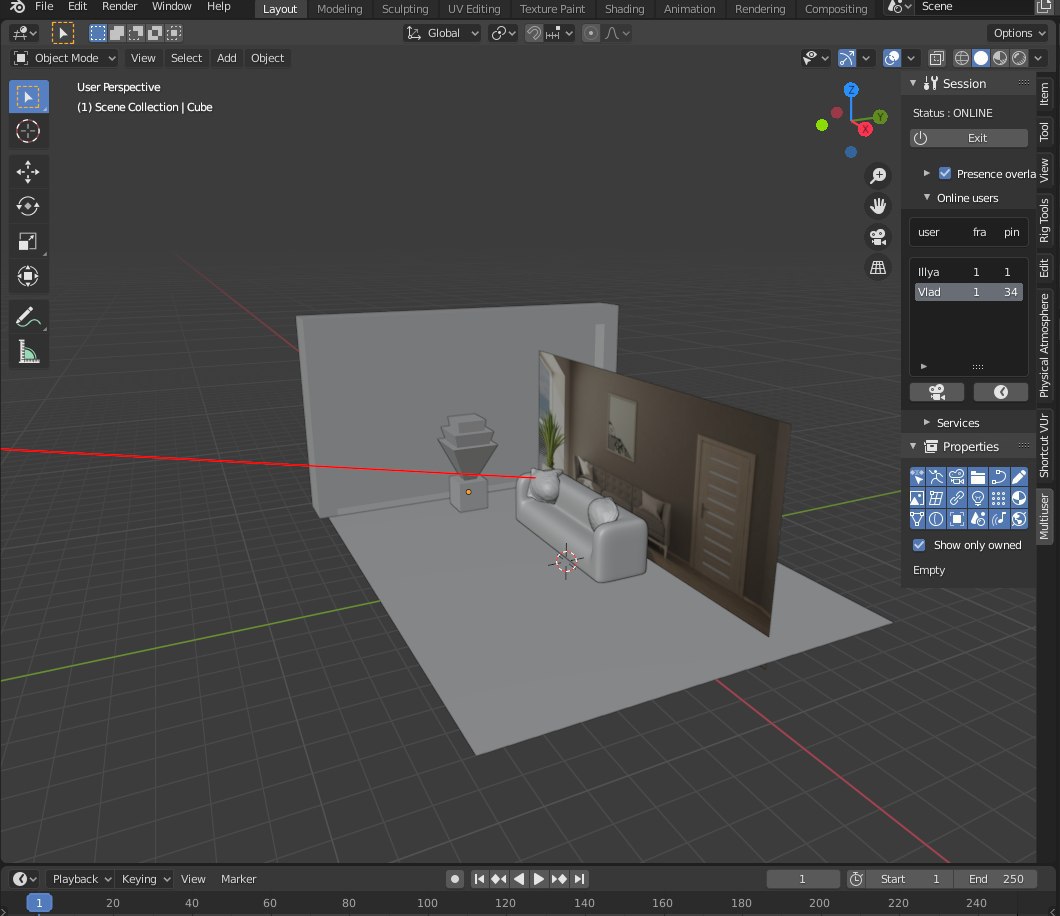Click the Play animation button
1060x916 pixels.
539,879
